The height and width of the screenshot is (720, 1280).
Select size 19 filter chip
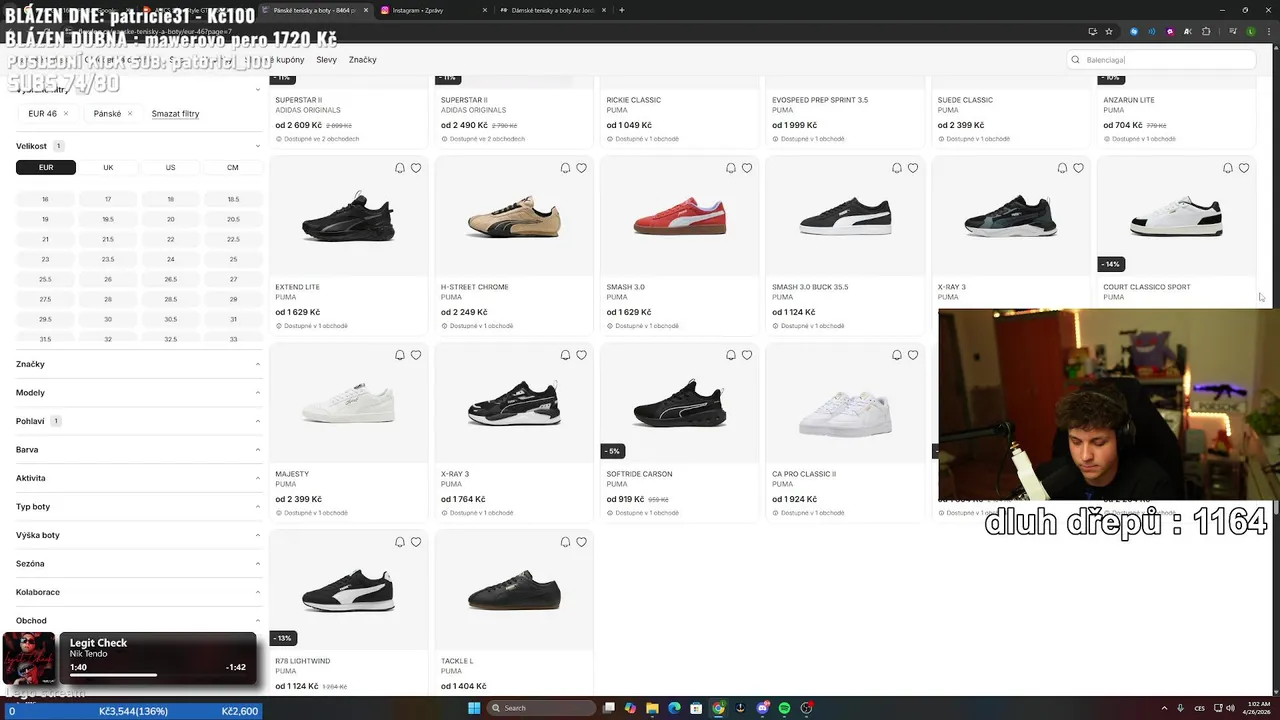click(45, 219)
